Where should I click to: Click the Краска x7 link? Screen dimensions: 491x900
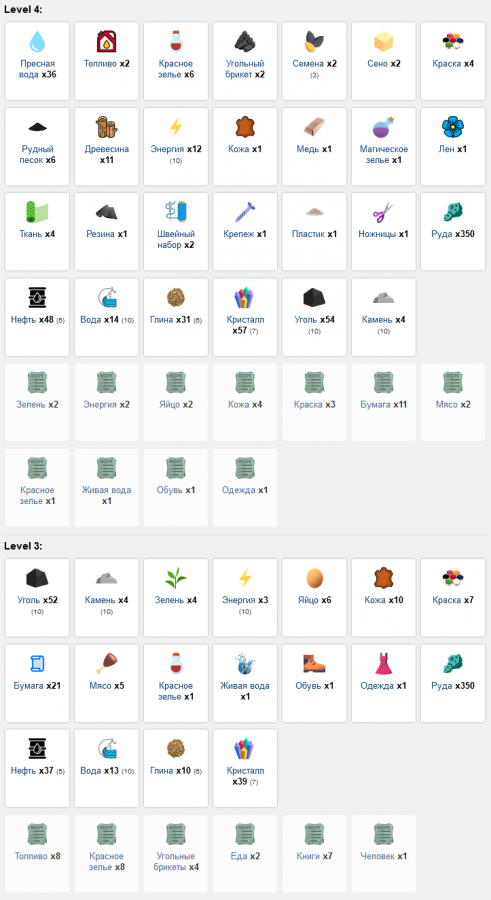pos(453,600)
